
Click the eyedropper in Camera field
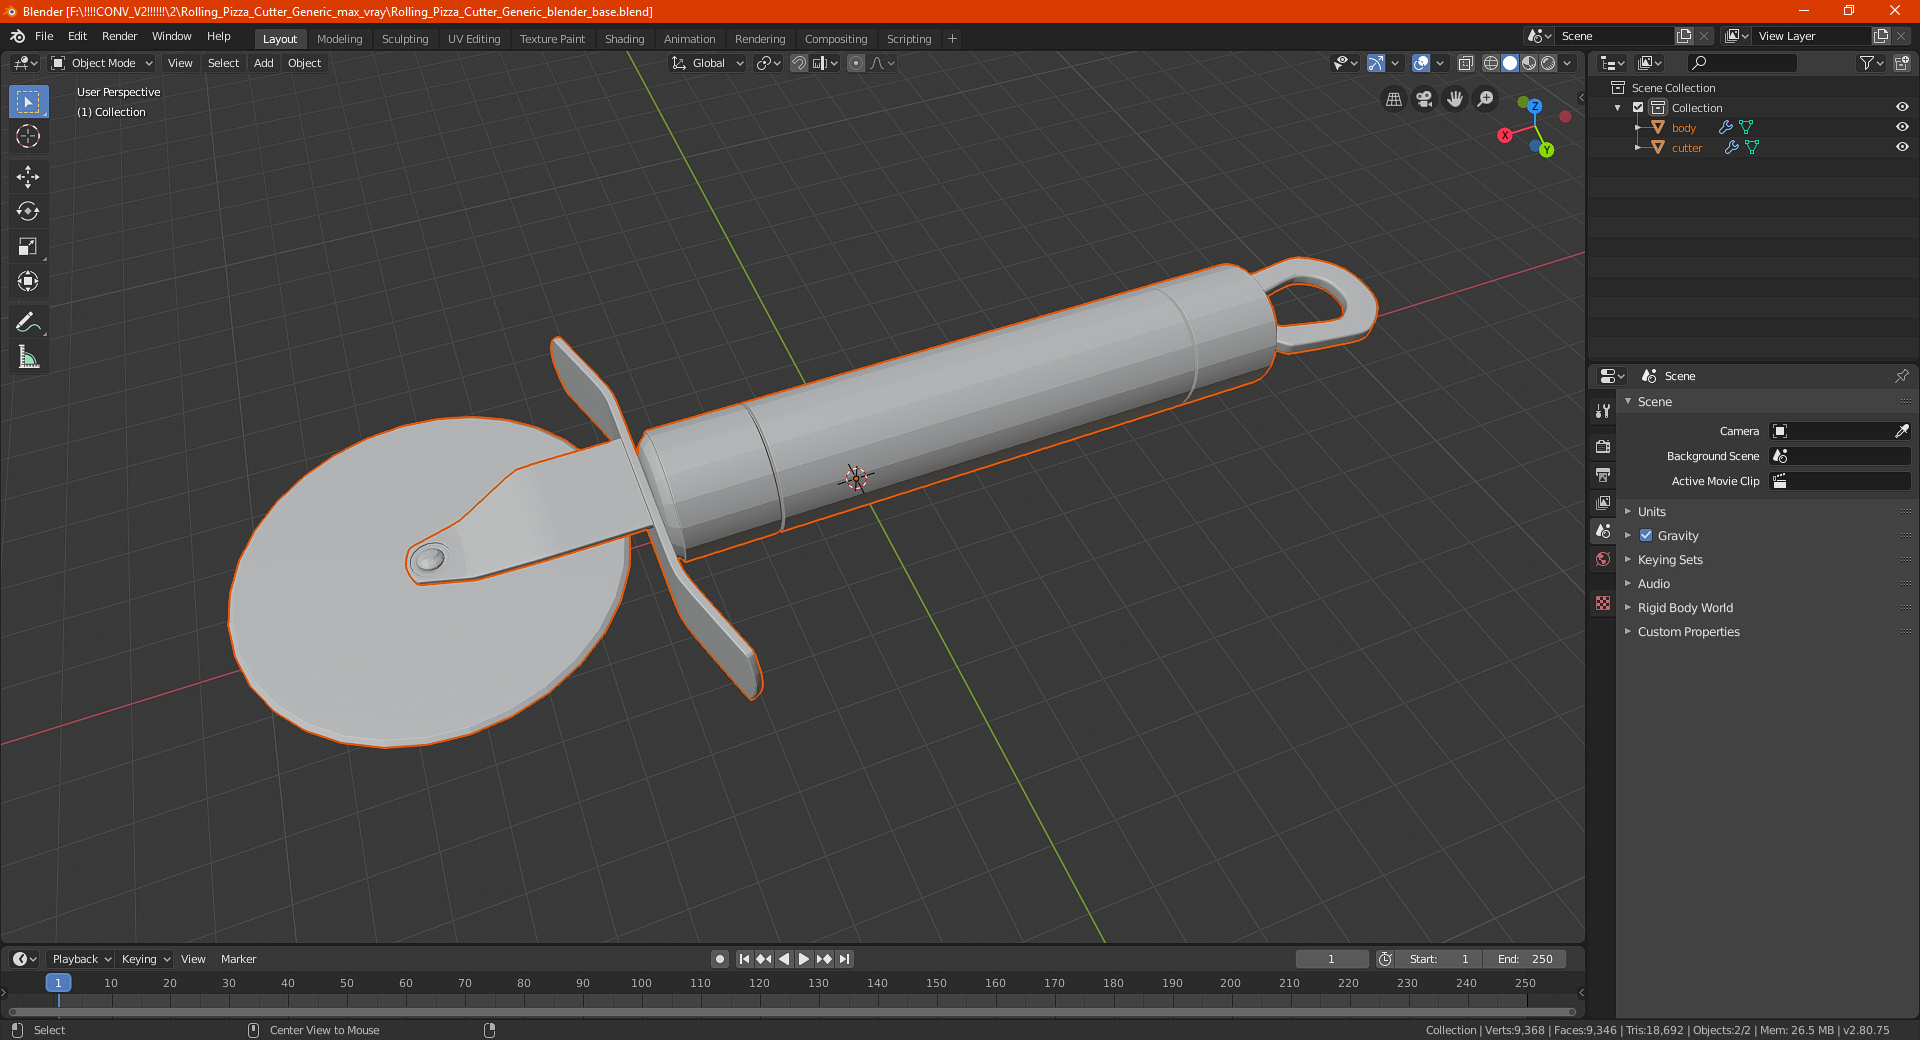pyautogui.click(x=1901, y=431)
